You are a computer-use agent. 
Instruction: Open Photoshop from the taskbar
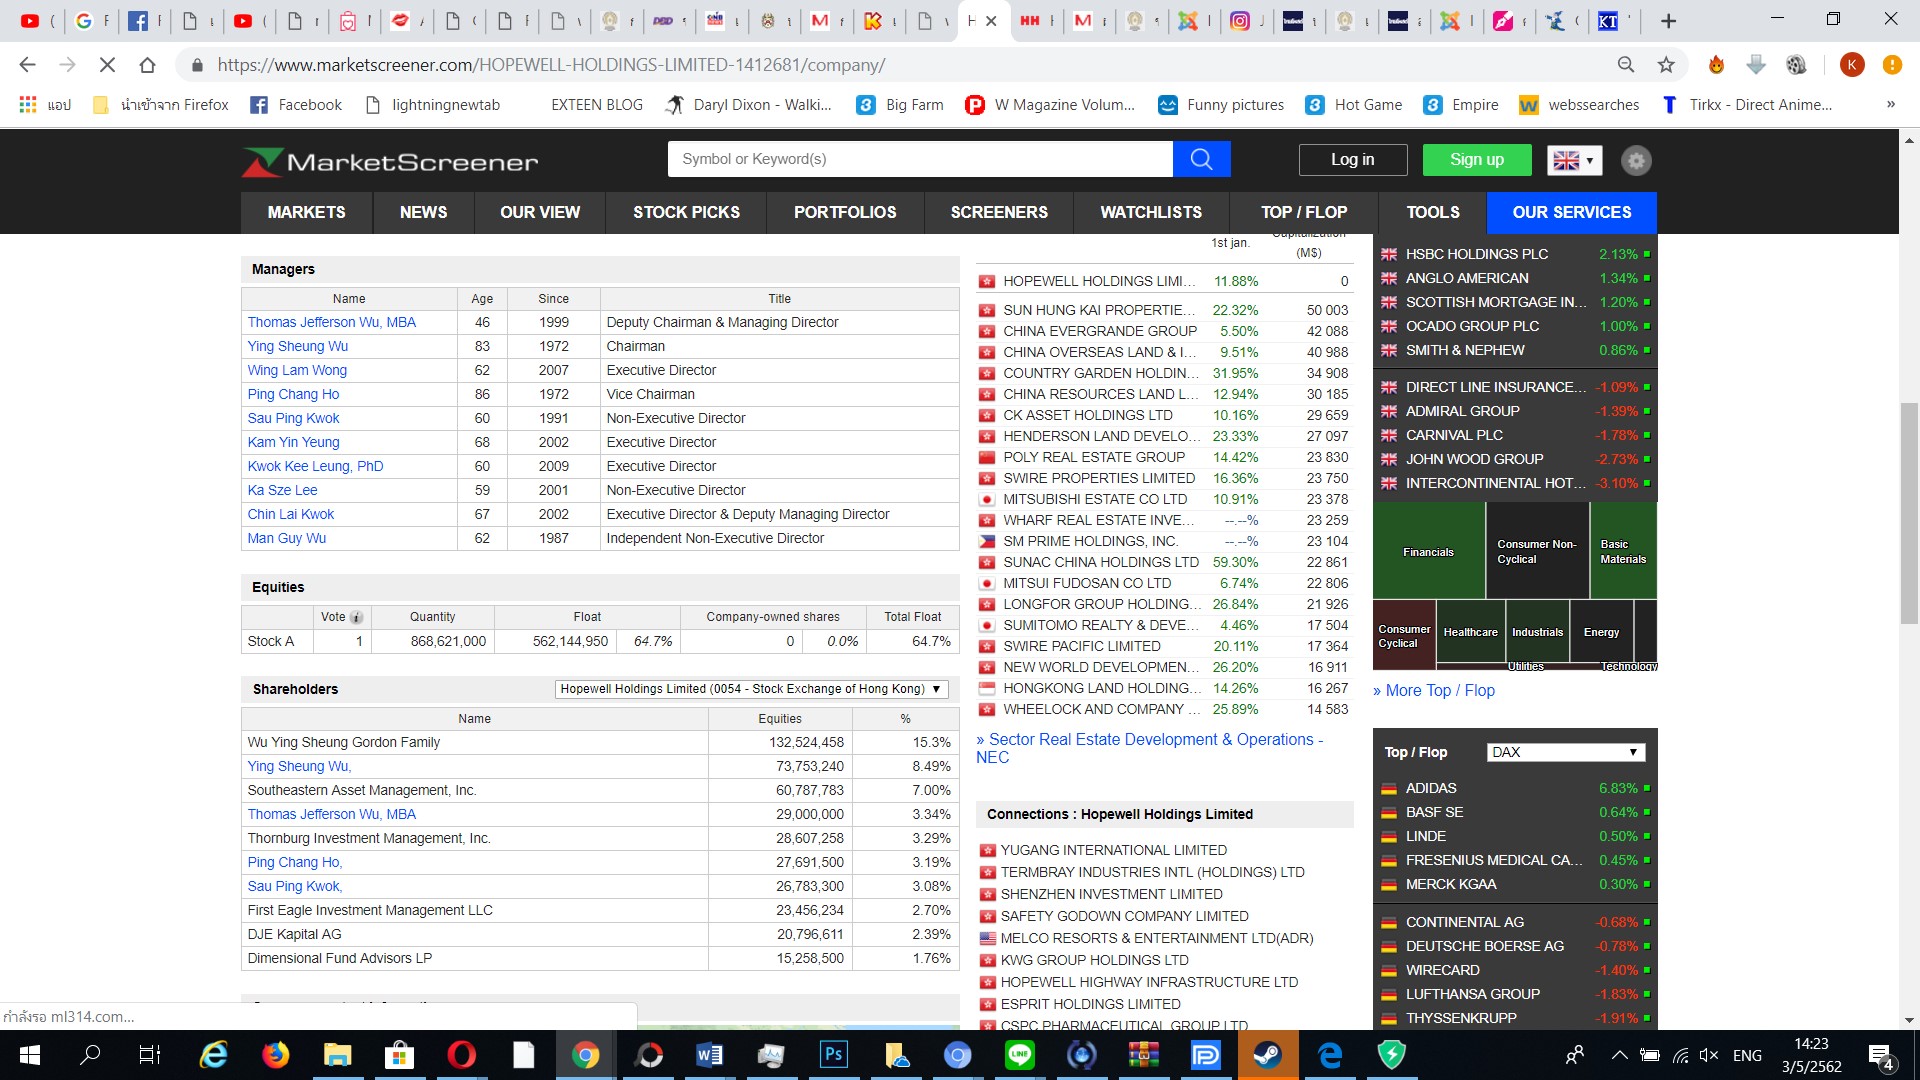click(833, 1055)
